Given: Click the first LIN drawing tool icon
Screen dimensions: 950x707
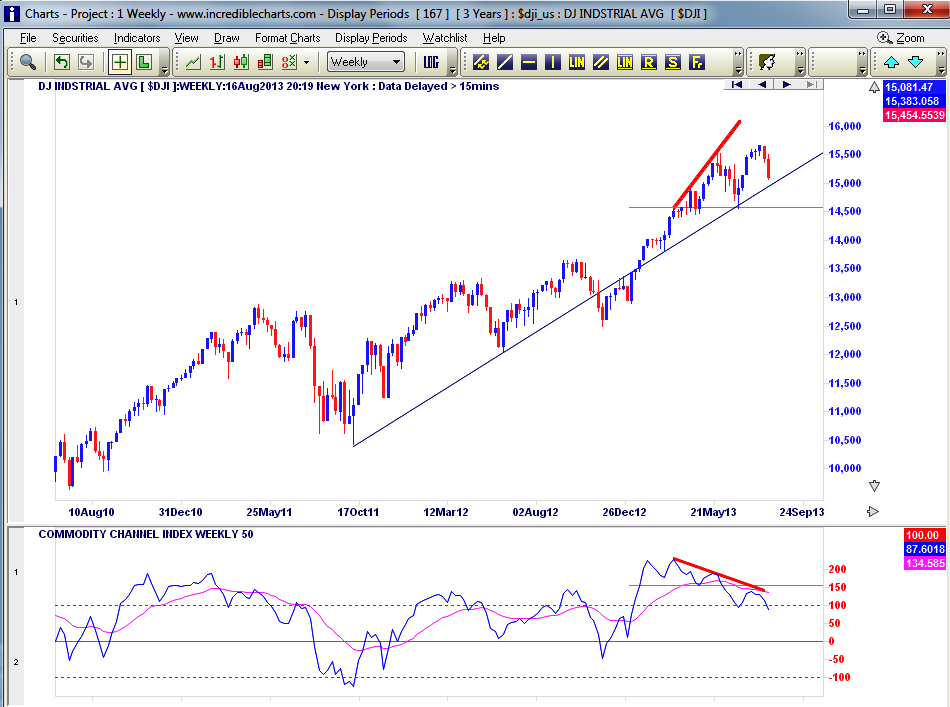Looking at the screenshot, I should (577, 62).
